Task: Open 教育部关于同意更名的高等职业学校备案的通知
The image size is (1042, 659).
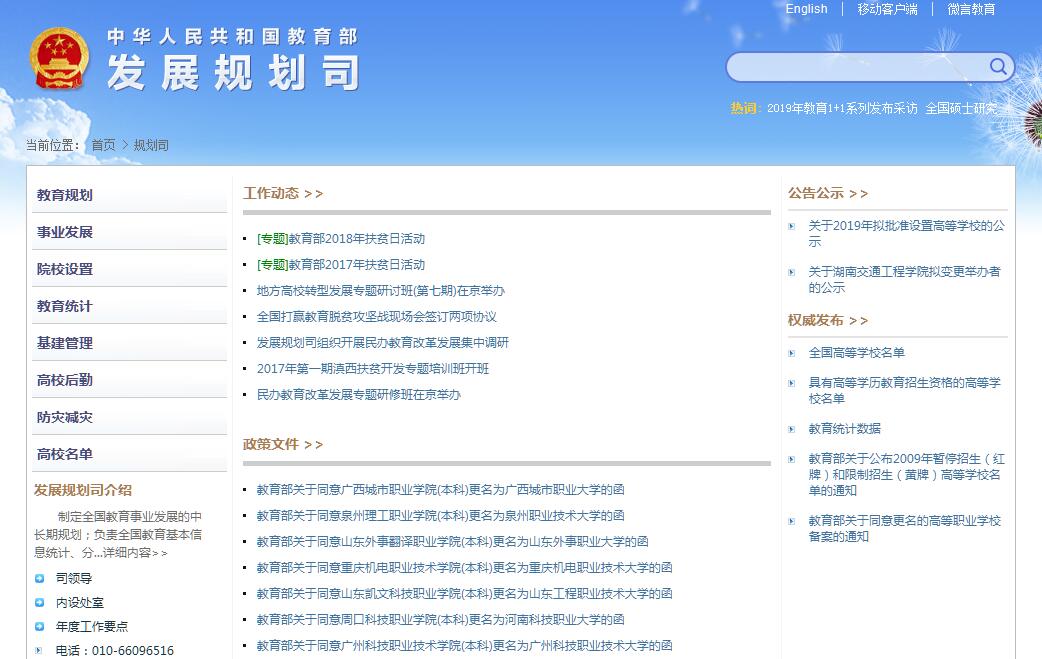Action: click(904, 528)
